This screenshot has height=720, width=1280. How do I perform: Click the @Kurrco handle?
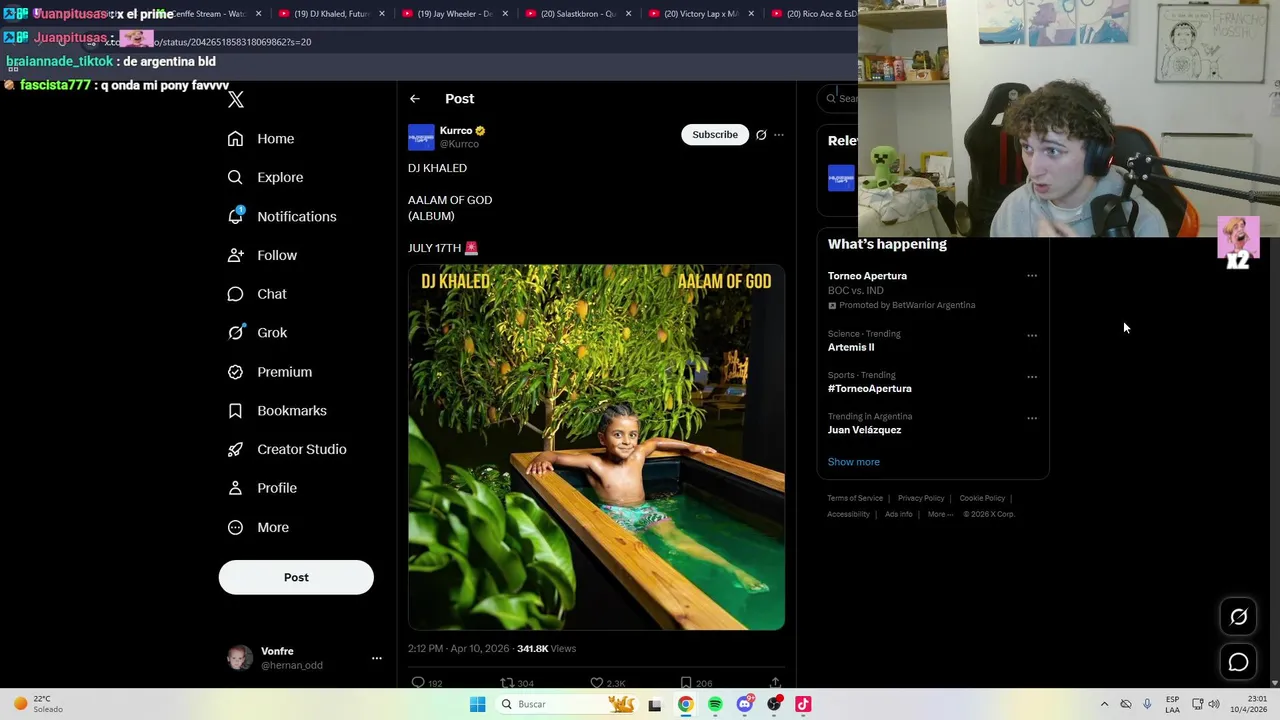point(459,144)
